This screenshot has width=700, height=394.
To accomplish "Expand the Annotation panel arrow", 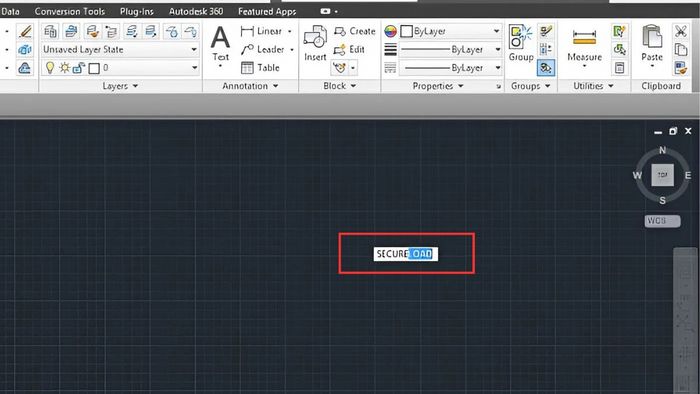I will [x=275, y=86].
